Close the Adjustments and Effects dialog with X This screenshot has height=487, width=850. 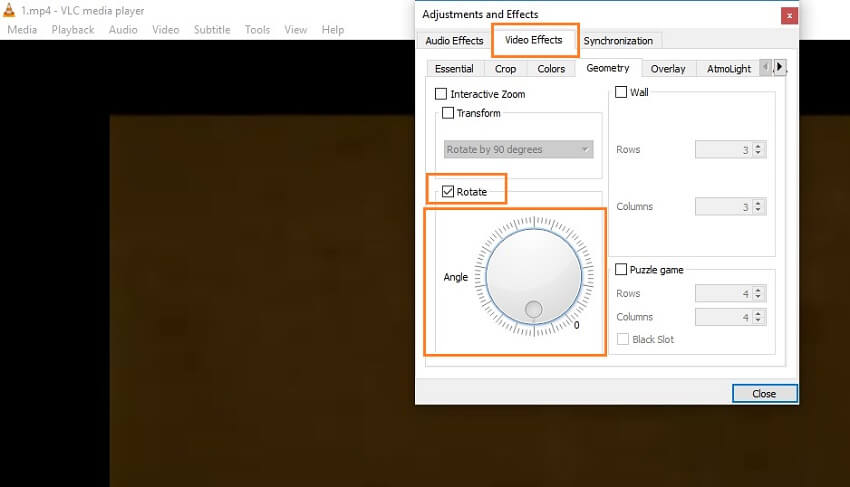789,16
